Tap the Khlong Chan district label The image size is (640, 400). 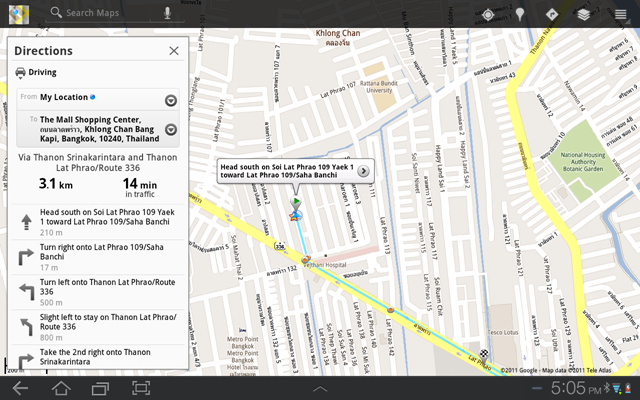click(338, 37)
